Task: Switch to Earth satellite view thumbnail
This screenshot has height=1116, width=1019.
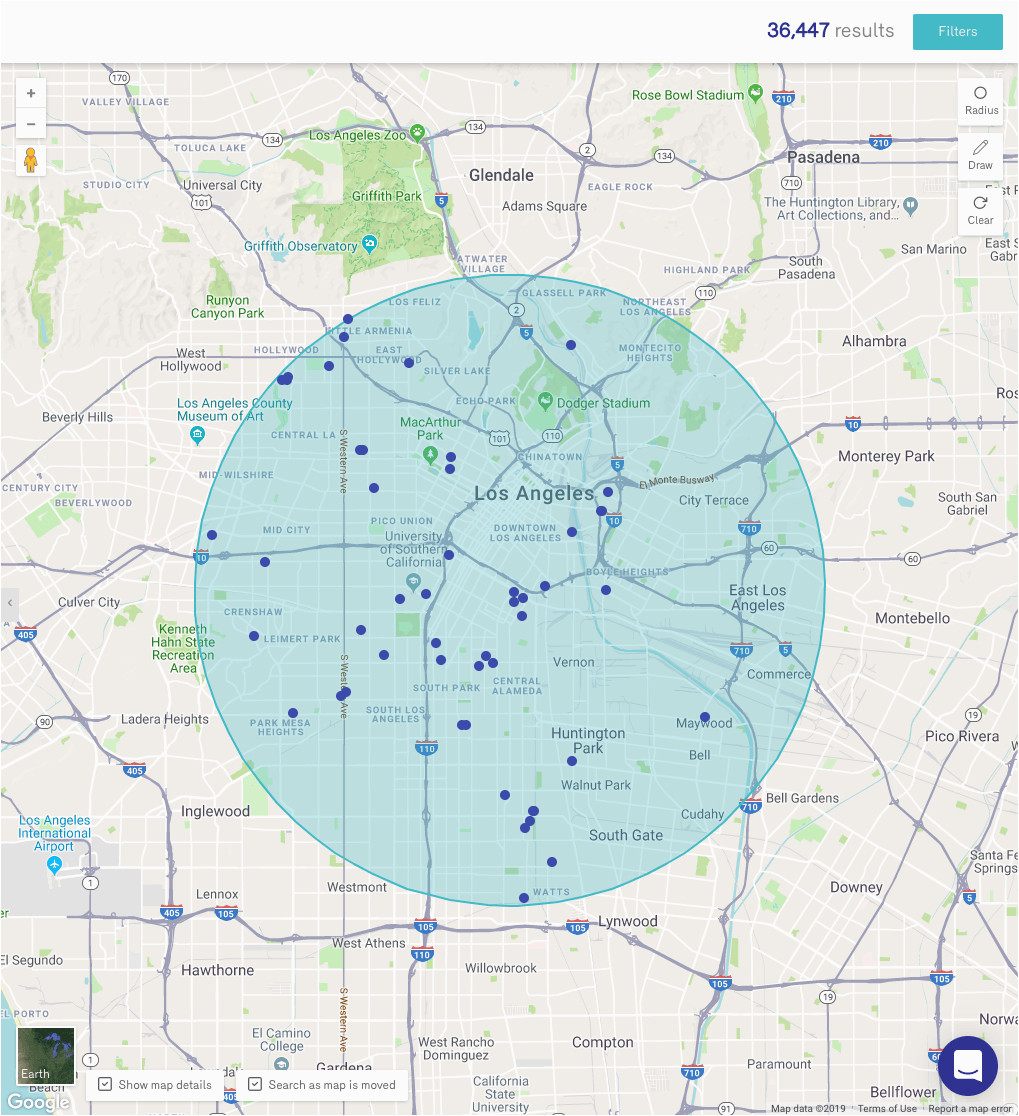Action: click(x=46, y=1056)
